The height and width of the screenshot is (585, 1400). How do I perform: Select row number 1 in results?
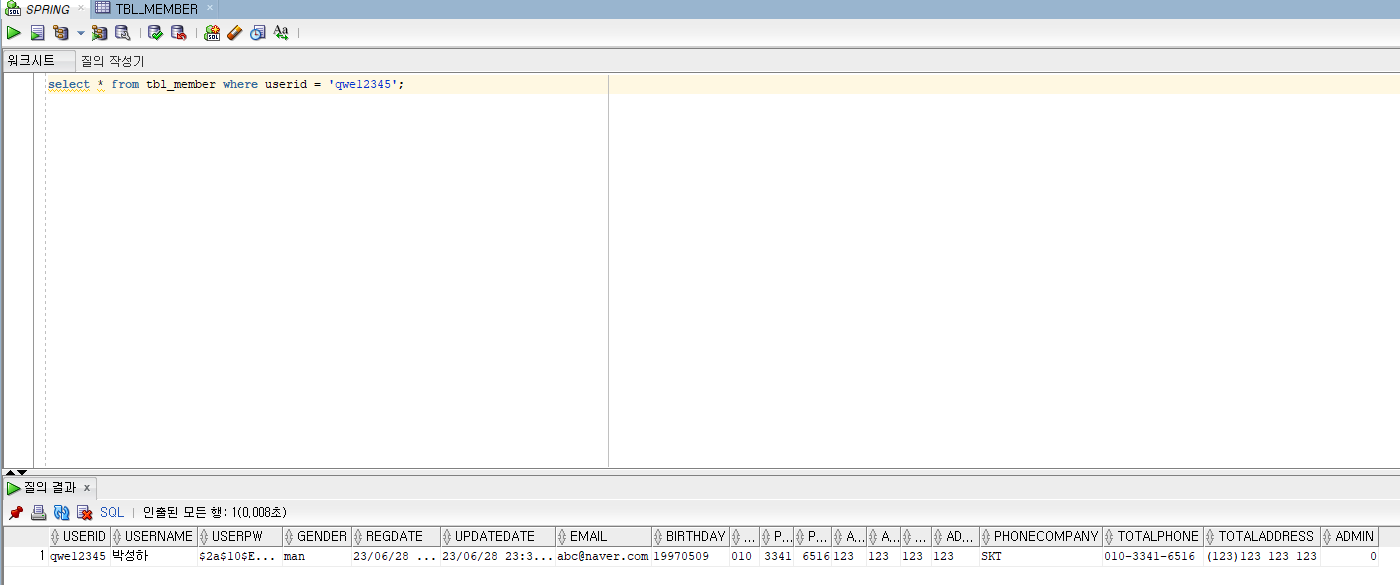point(25,556)
